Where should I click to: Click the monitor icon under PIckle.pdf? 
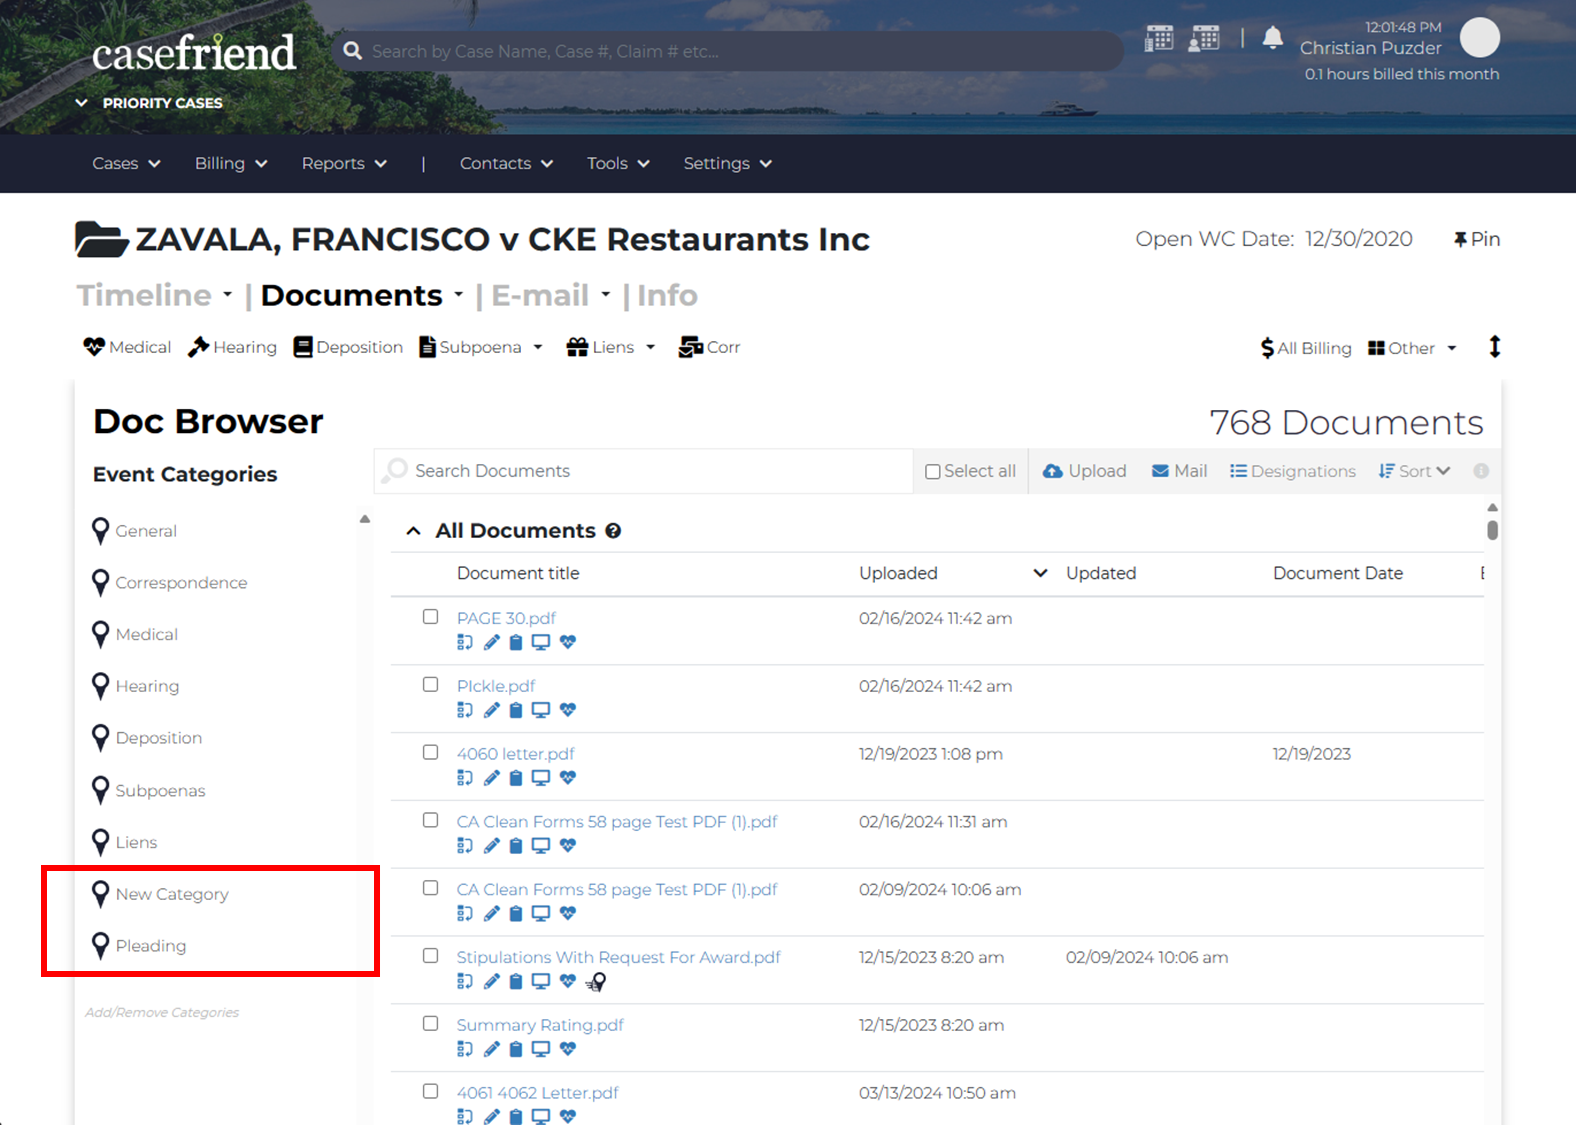[541, 710]
